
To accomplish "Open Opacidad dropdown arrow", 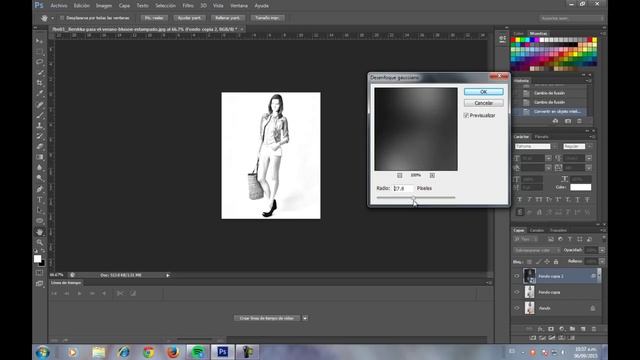I will pyautogui.click(x=602, y=250).
